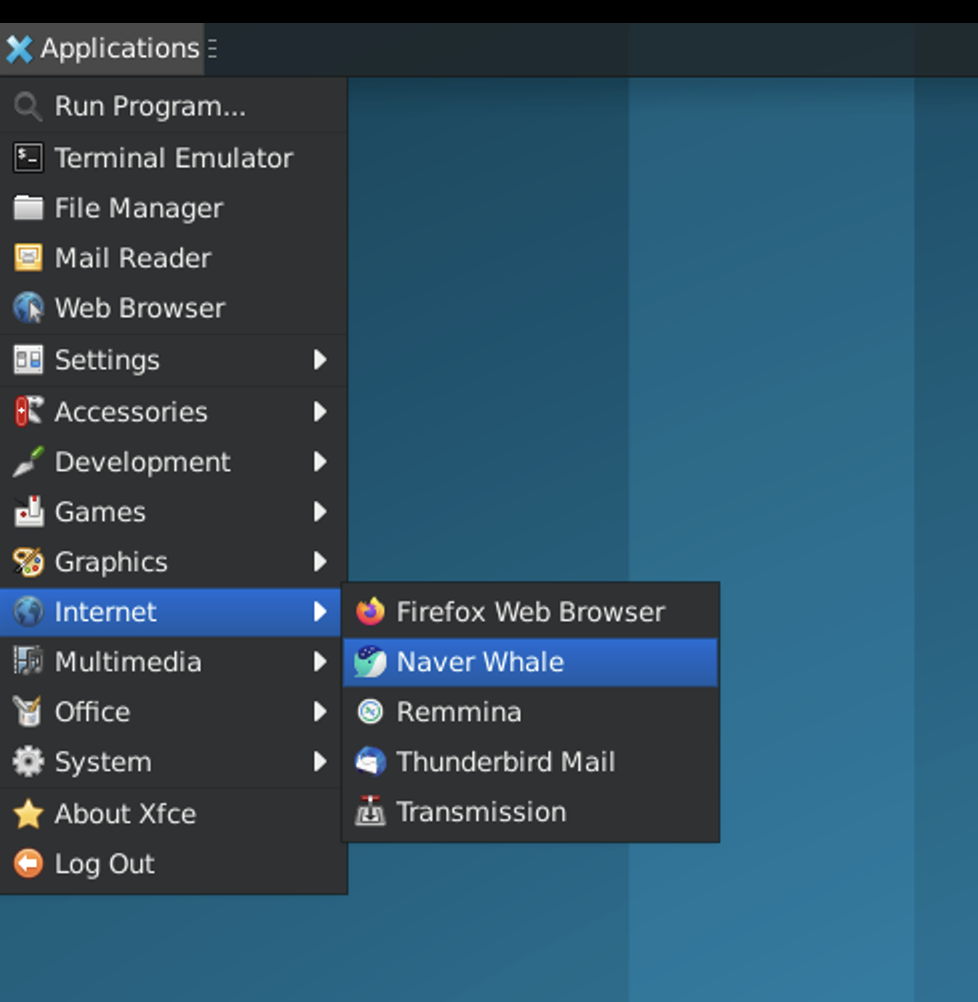Open the Applications menu button
The width and height of the screenshot is (978, 1002).
click(x=102, y=49)
